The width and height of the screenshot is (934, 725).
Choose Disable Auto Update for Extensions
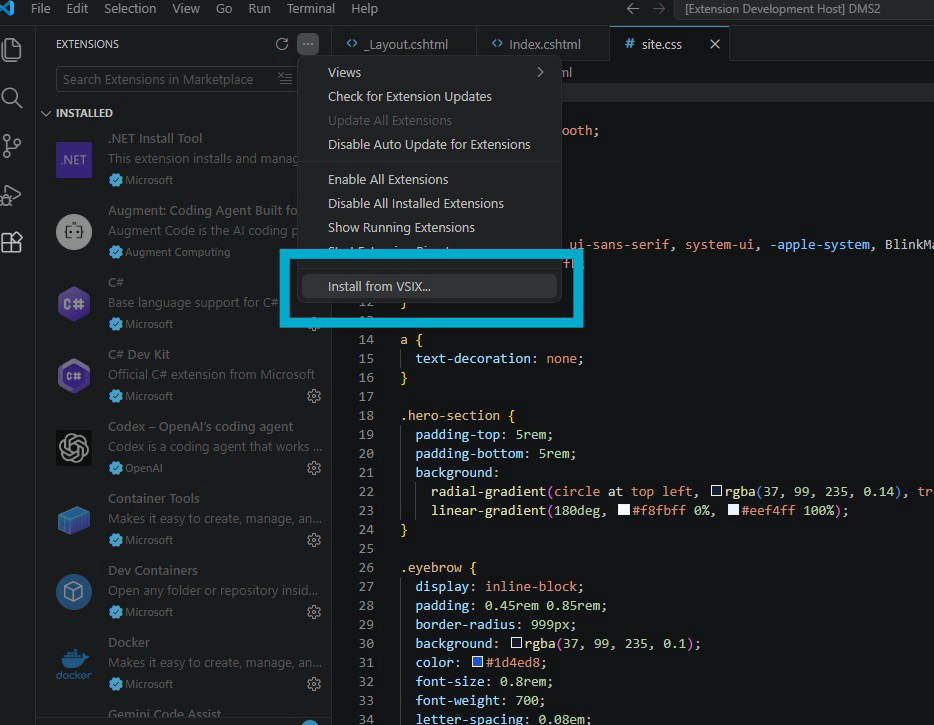coord(429,145)
